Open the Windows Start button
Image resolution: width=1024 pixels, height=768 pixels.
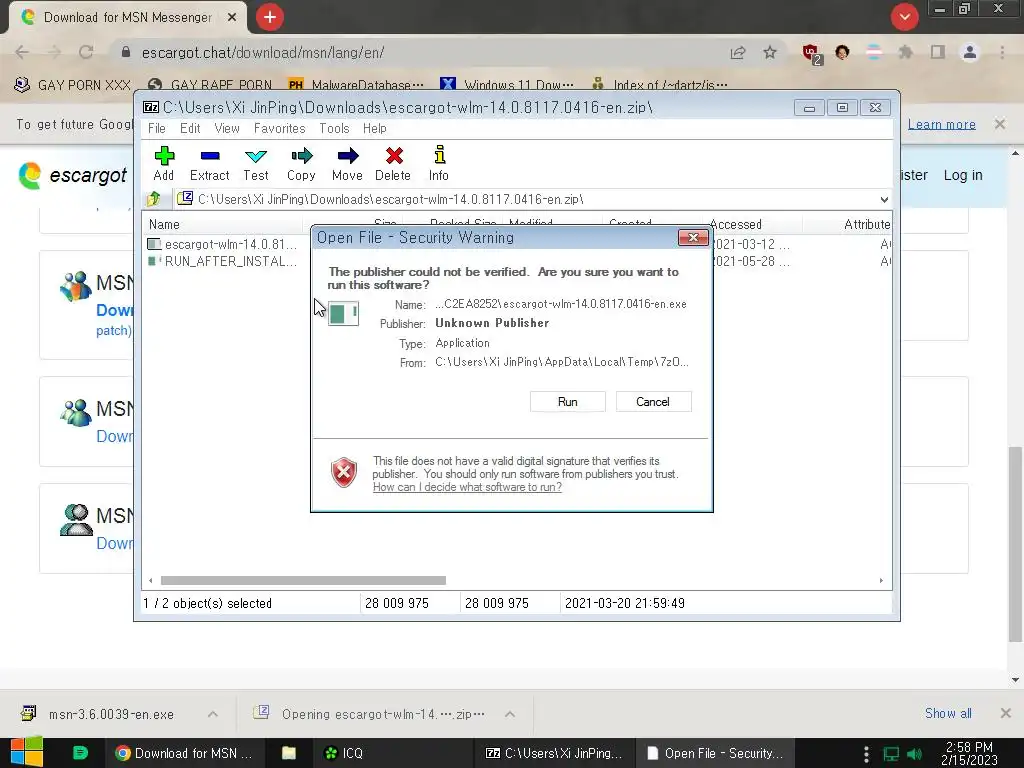tap(26, 753)
